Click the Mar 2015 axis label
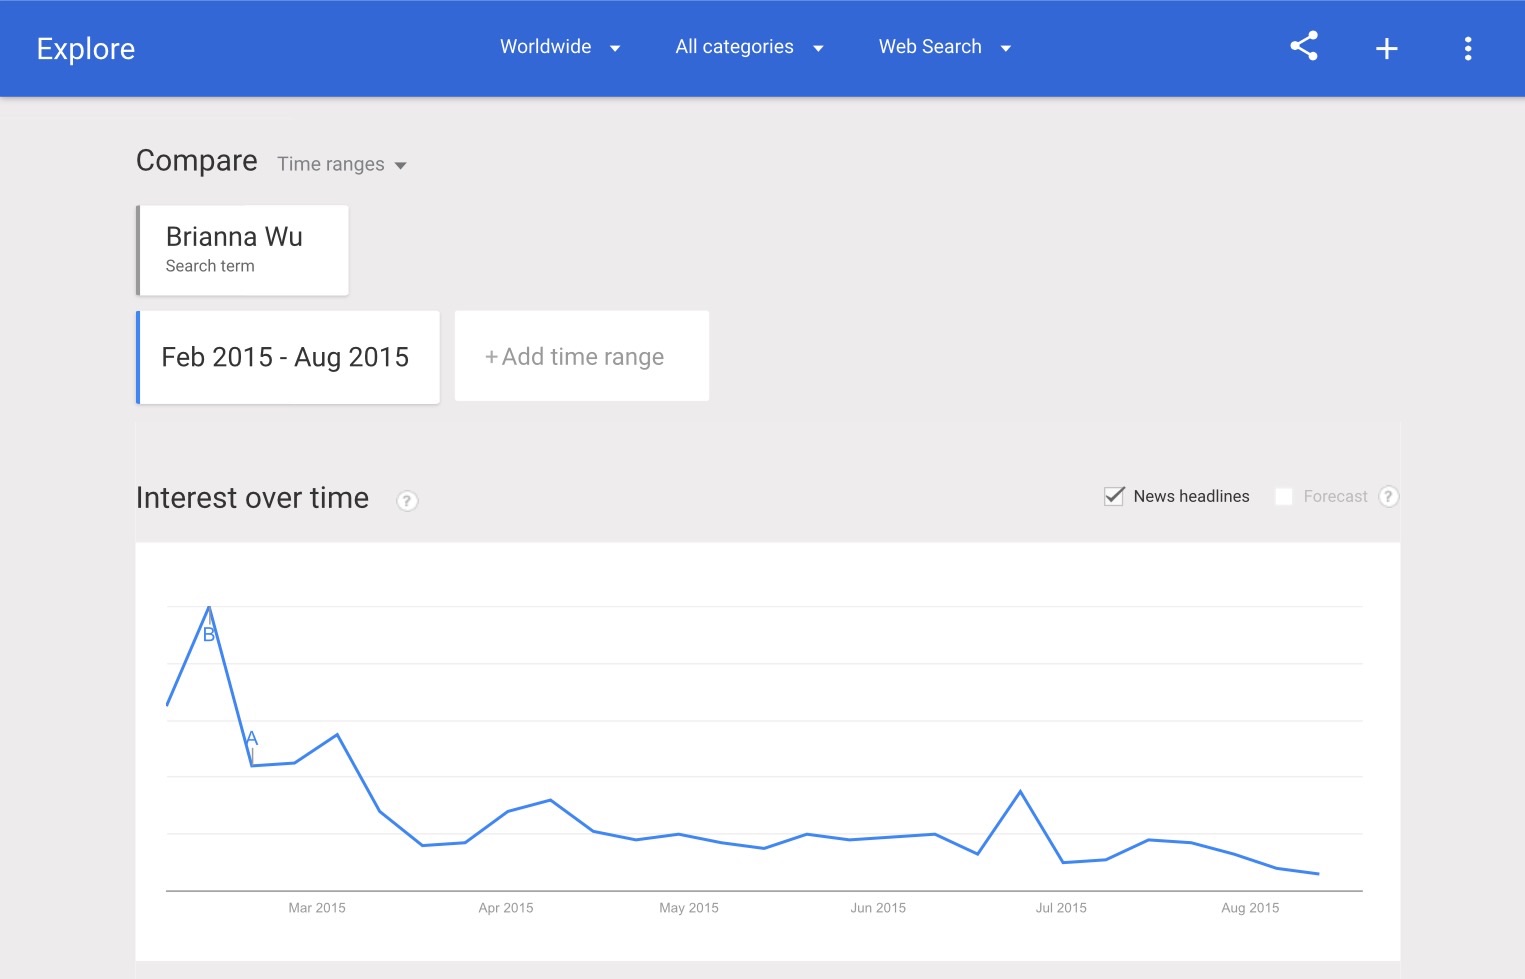The width and height of the screenshot is (1525, 979). [x=317, y=908]
